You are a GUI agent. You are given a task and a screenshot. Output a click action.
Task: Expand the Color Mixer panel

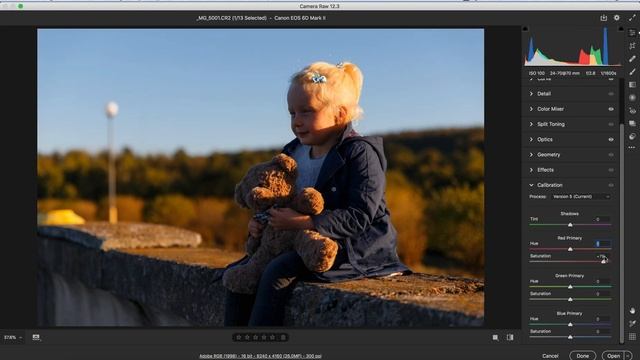tap(531, 109)
